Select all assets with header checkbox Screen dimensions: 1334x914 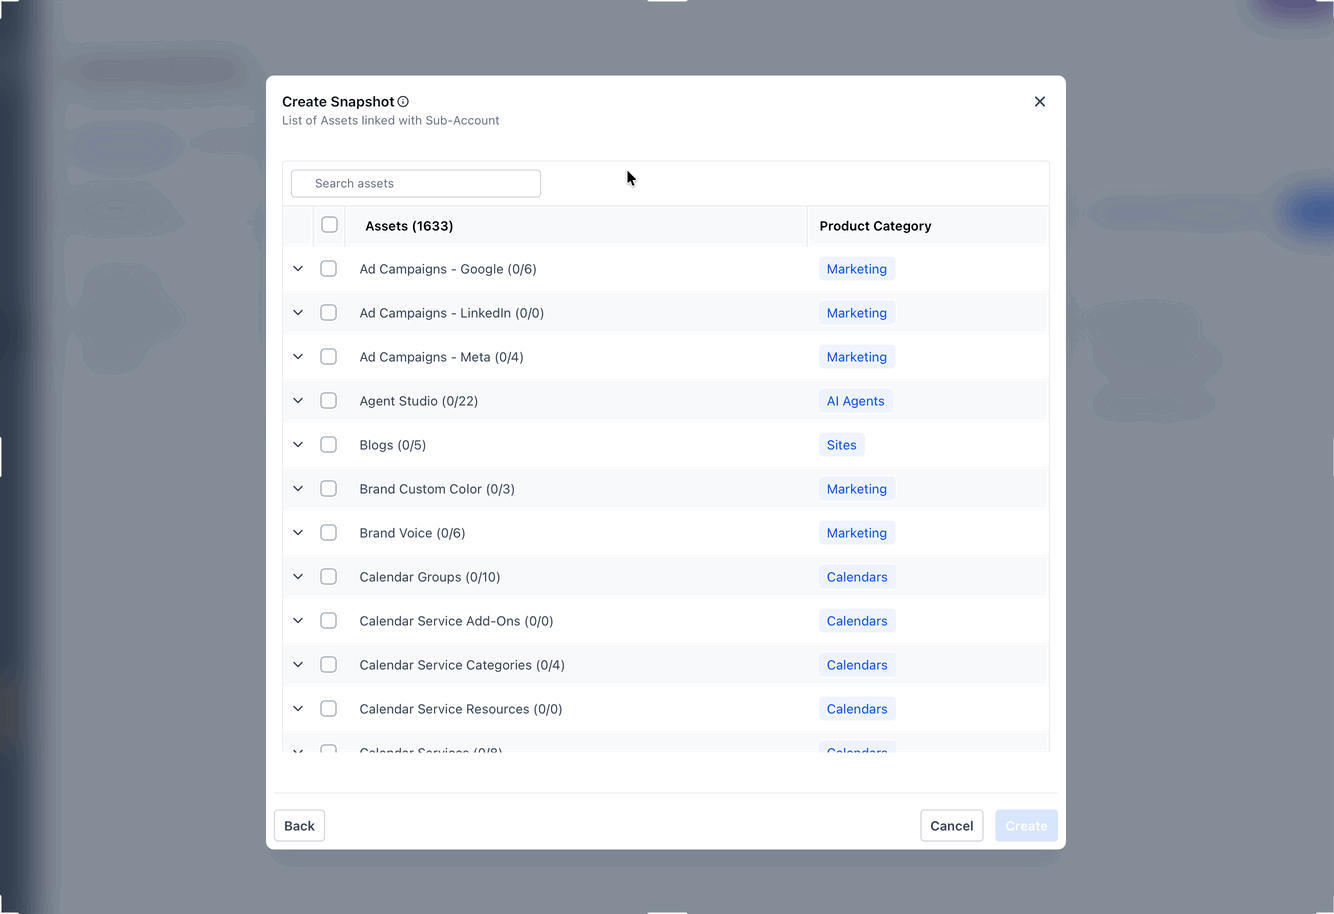click(x=329, y=225)
